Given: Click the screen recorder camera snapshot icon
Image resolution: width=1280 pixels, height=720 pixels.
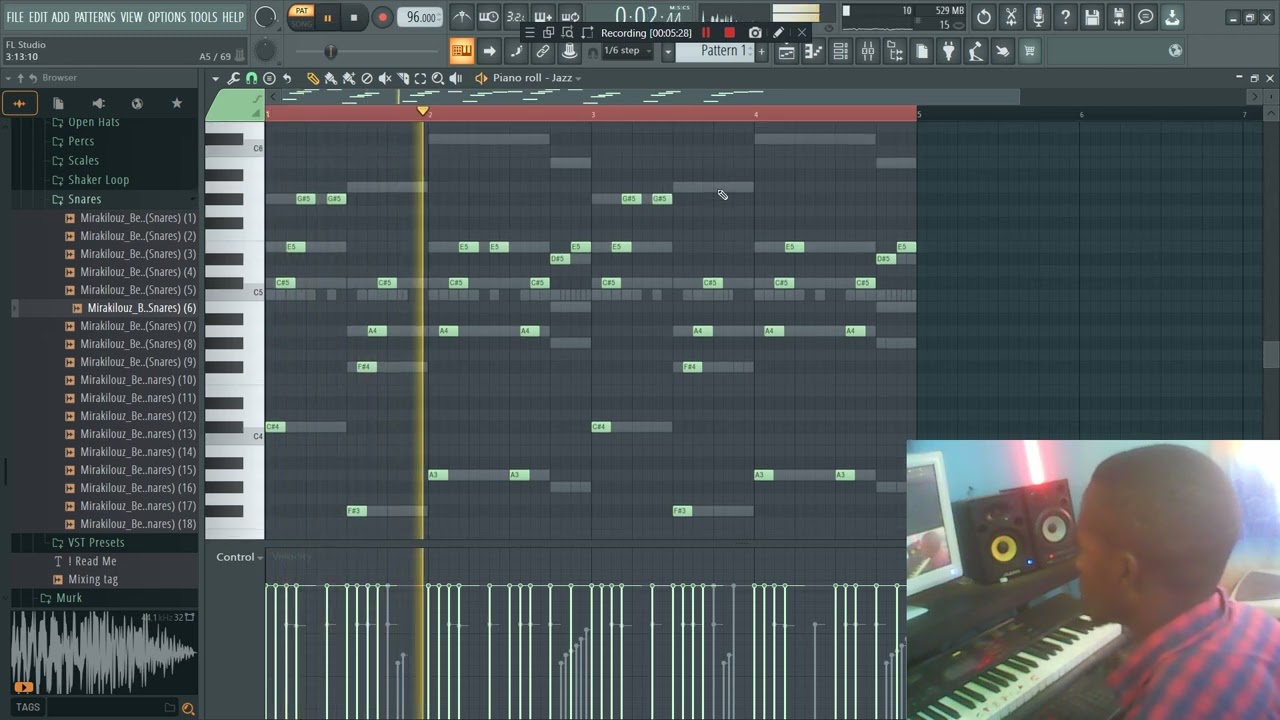Looking at the screenshot, I should pyautogui.click(x=755, y=33).
